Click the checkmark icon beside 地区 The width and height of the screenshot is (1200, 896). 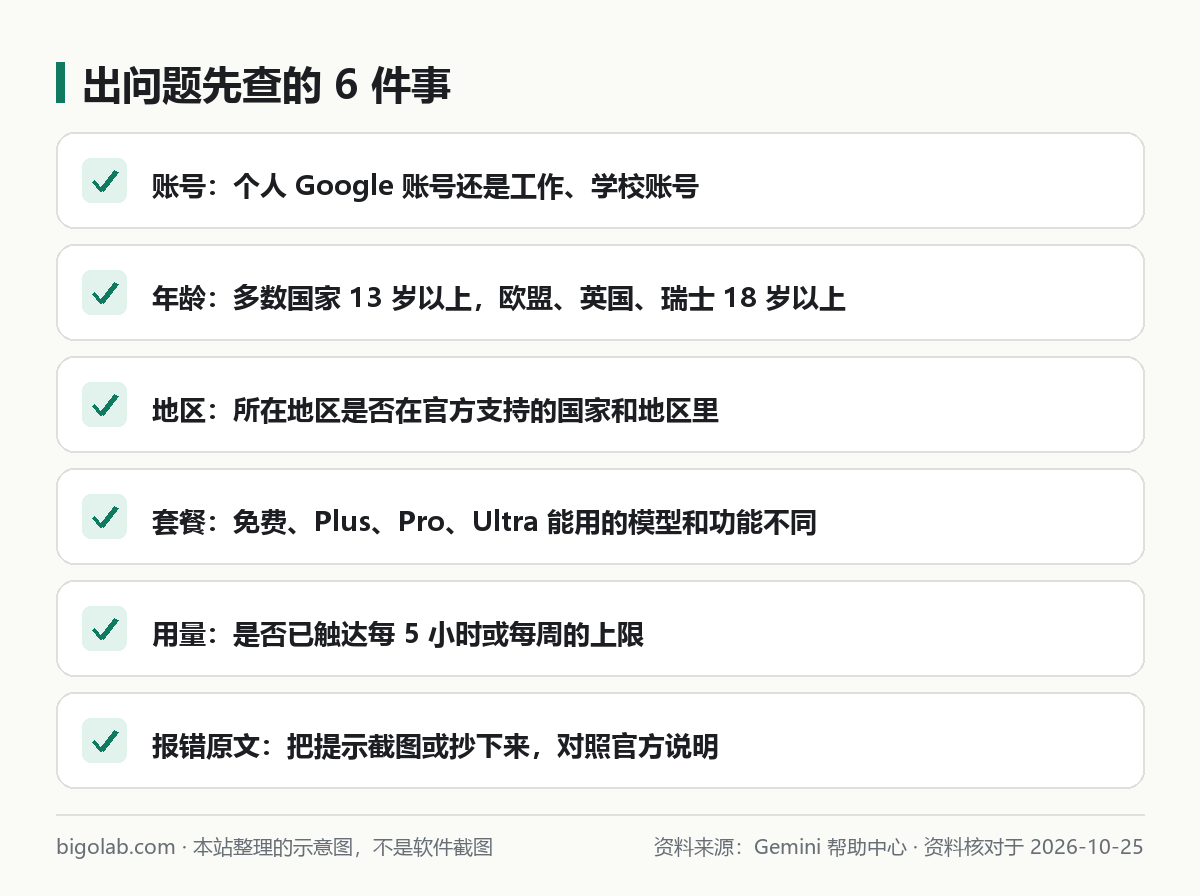point(104,405)
